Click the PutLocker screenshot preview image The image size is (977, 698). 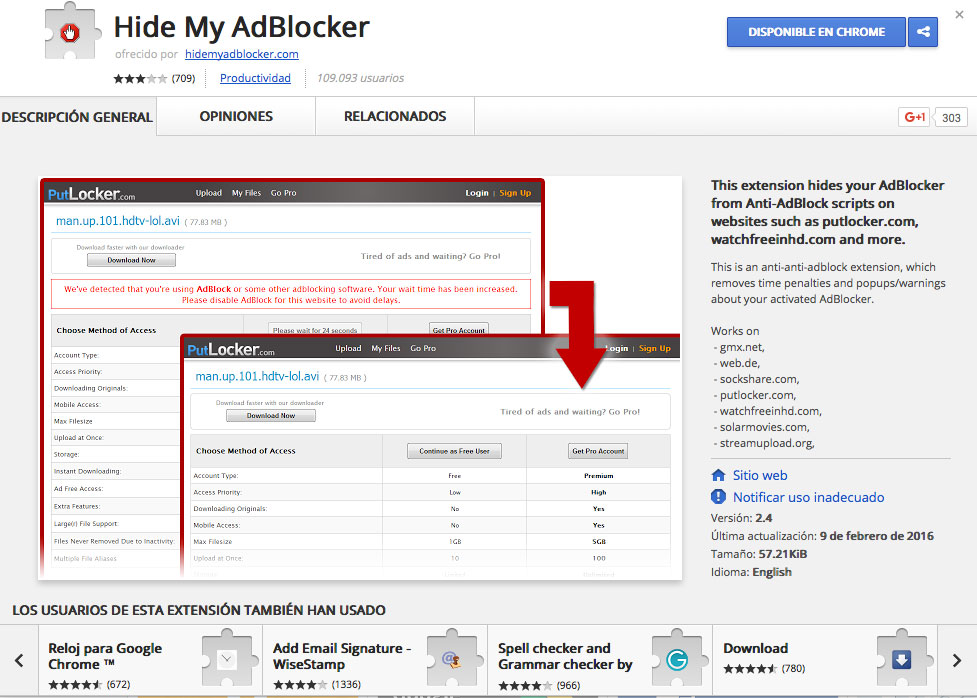tap(360, 378)
